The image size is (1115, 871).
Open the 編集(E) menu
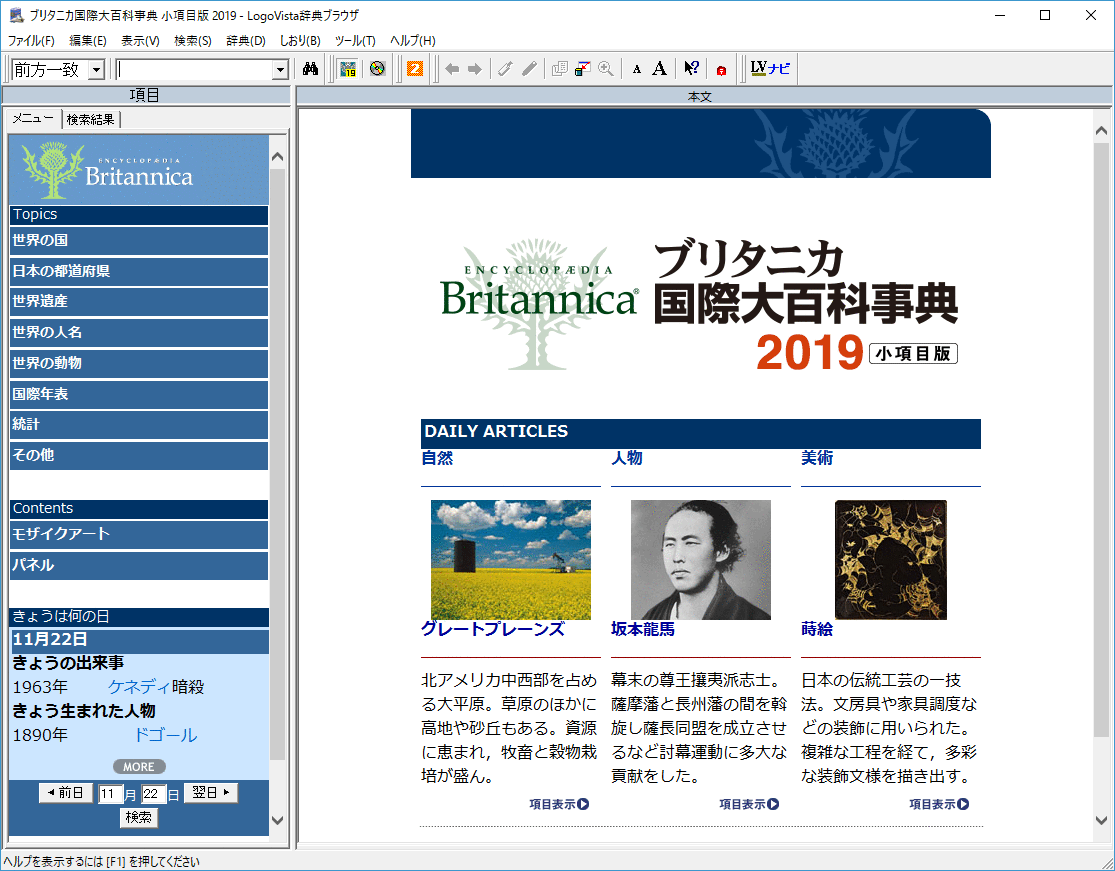pos(87,41)
